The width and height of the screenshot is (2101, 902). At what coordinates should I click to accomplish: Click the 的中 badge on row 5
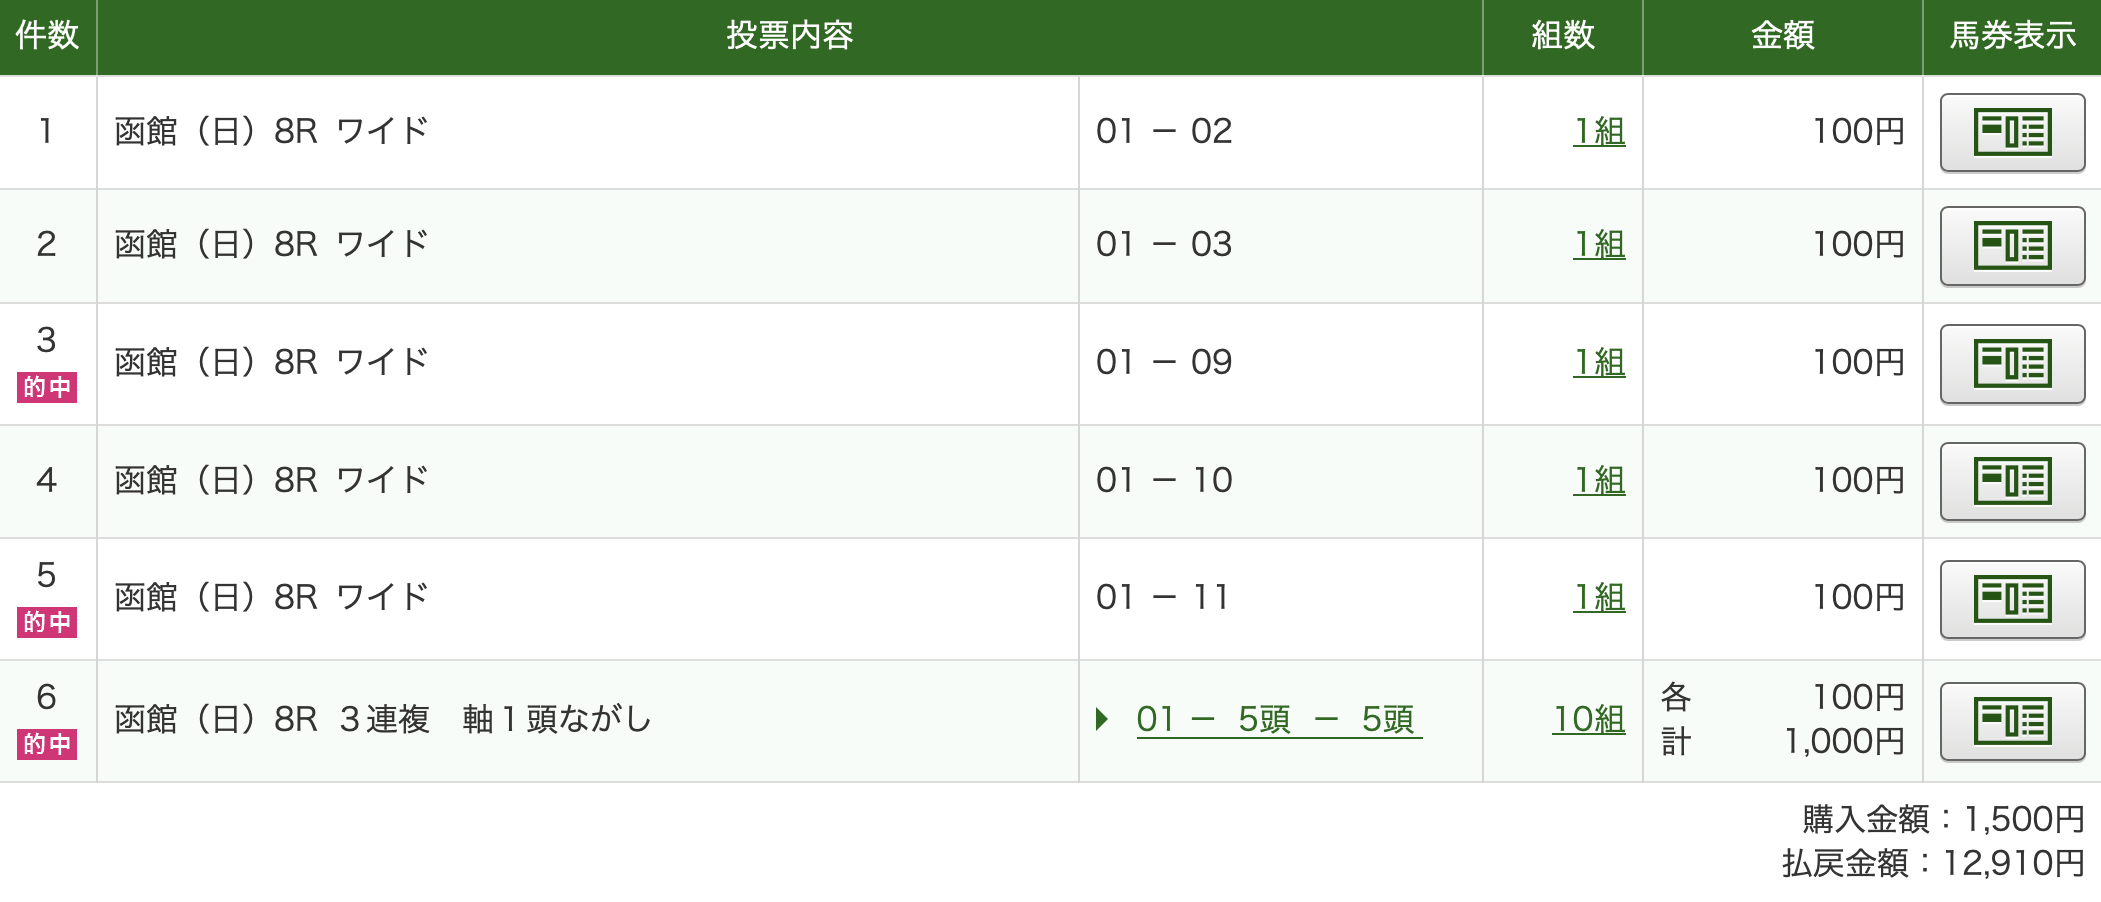(47, 622)
